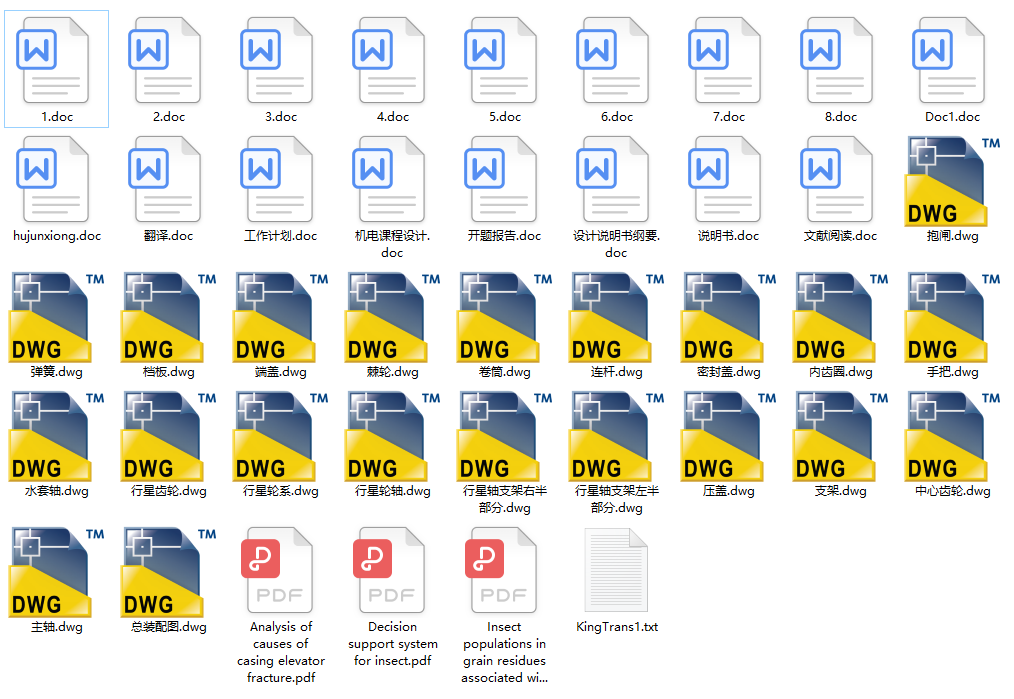Select the 内齿圈.dwg drawing icon
1014x699 pixels.
point(834,316)
